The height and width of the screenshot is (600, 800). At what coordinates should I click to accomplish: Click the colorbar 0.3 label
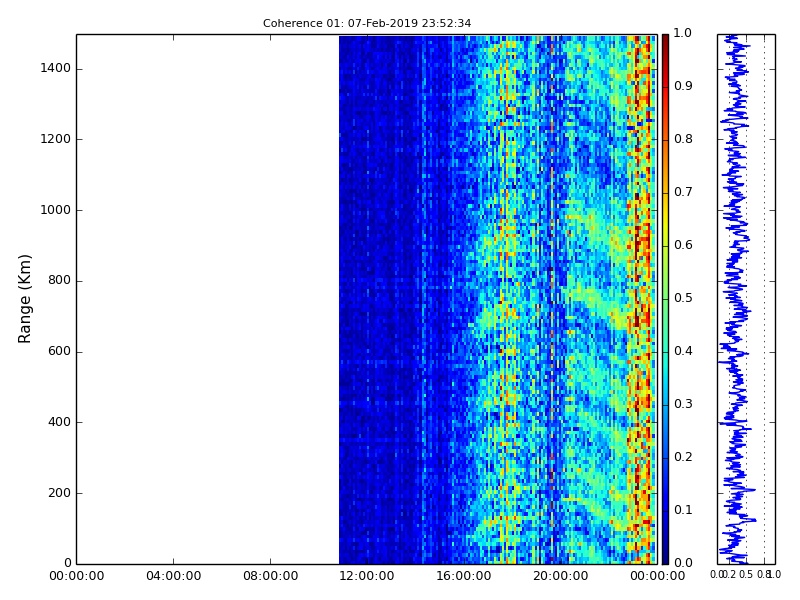click(x=683, y=404)
